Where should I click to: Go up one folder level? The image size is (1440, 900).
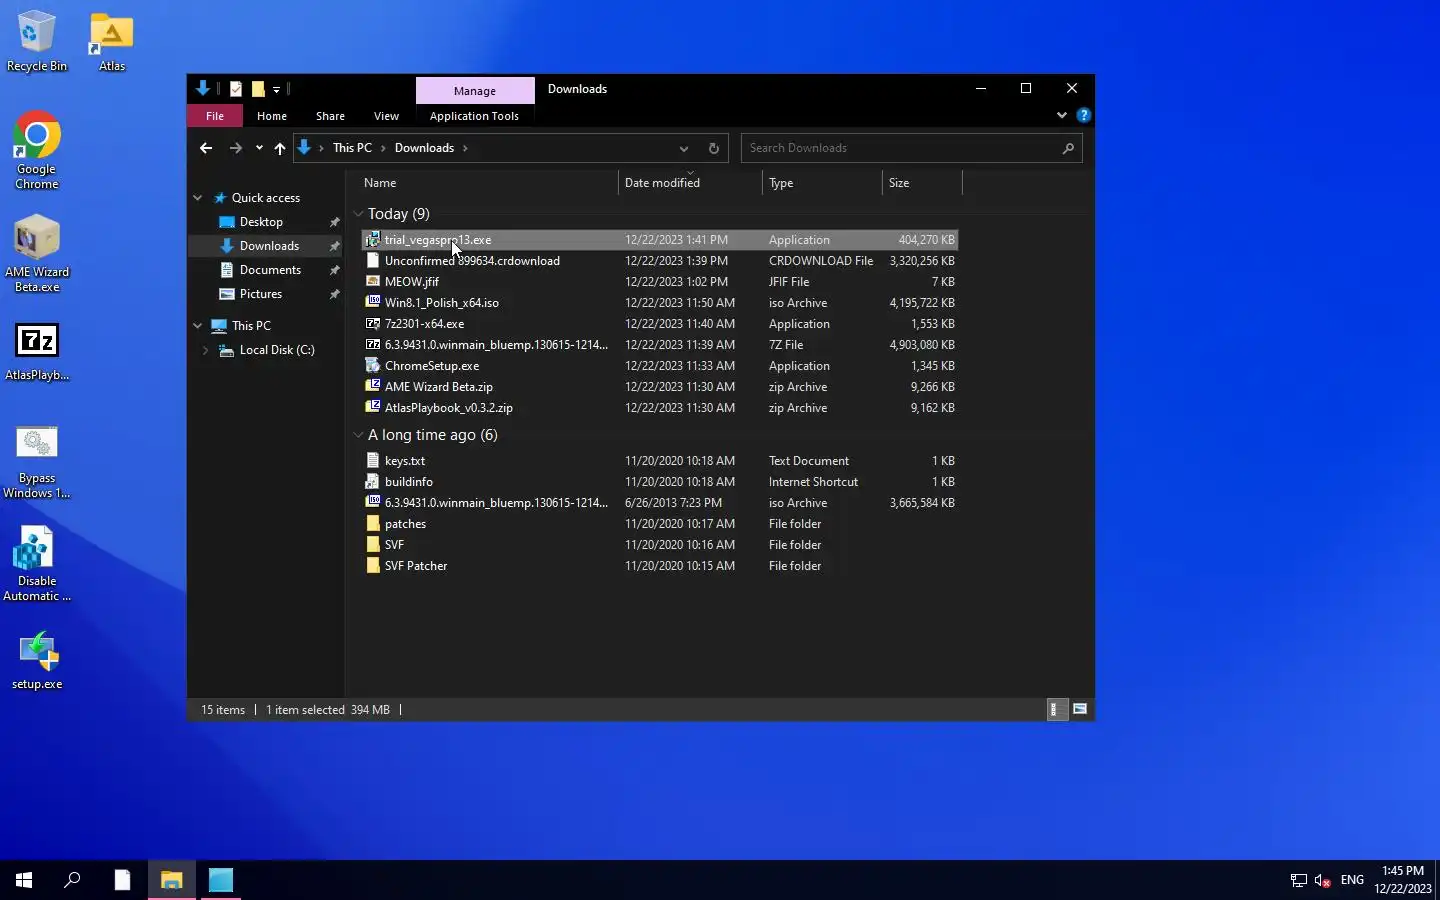(280, 148)
